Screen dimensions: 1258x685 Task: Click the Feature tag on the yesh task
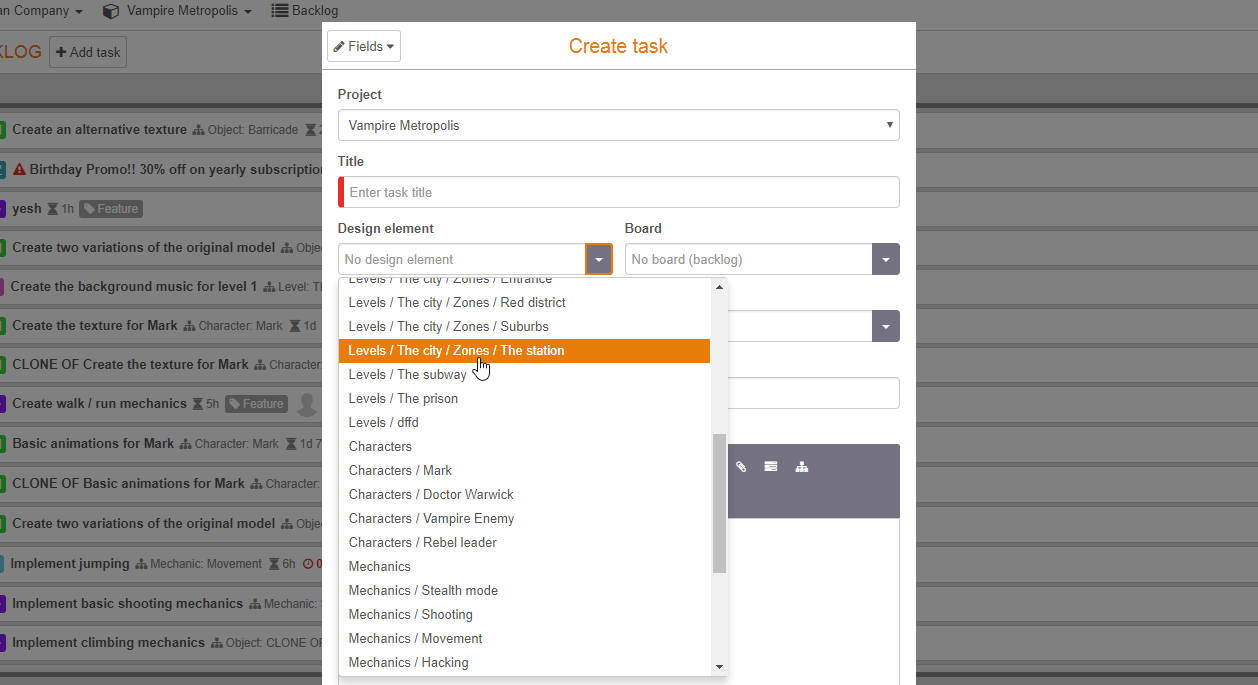(x=111, y=209)
